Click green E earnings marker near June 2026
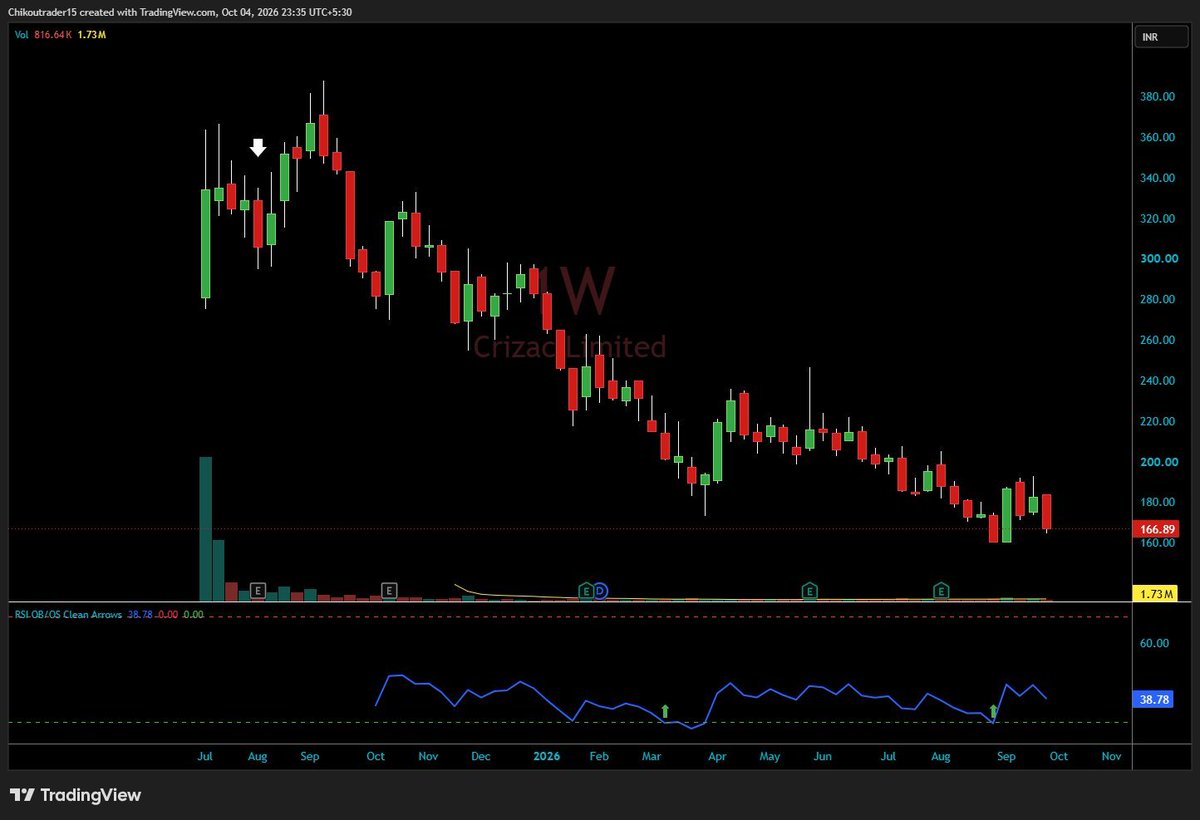This screenshot has width=1200, height=820. coord(810,591)
